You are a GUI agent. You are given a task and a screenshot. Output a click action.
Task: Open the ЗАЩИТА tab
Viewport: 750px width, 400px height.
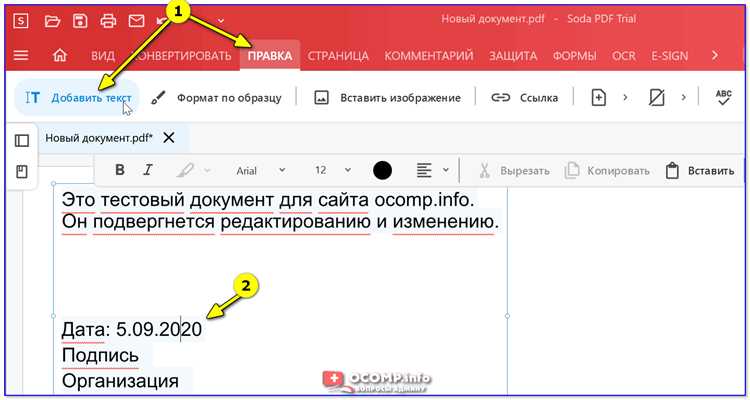(513, 56)
